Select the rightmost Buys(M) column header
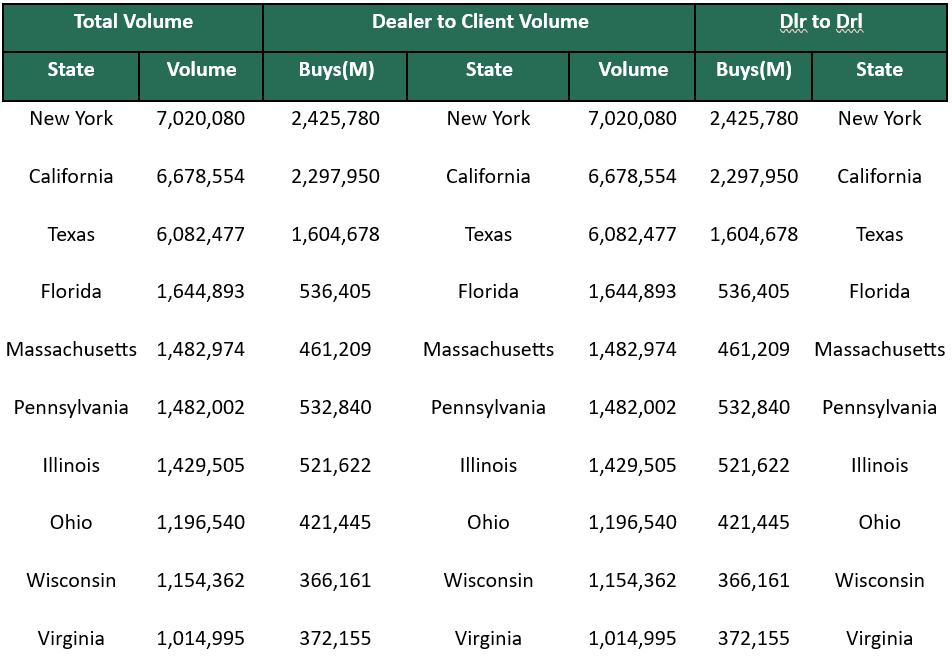 click(754, 70)
